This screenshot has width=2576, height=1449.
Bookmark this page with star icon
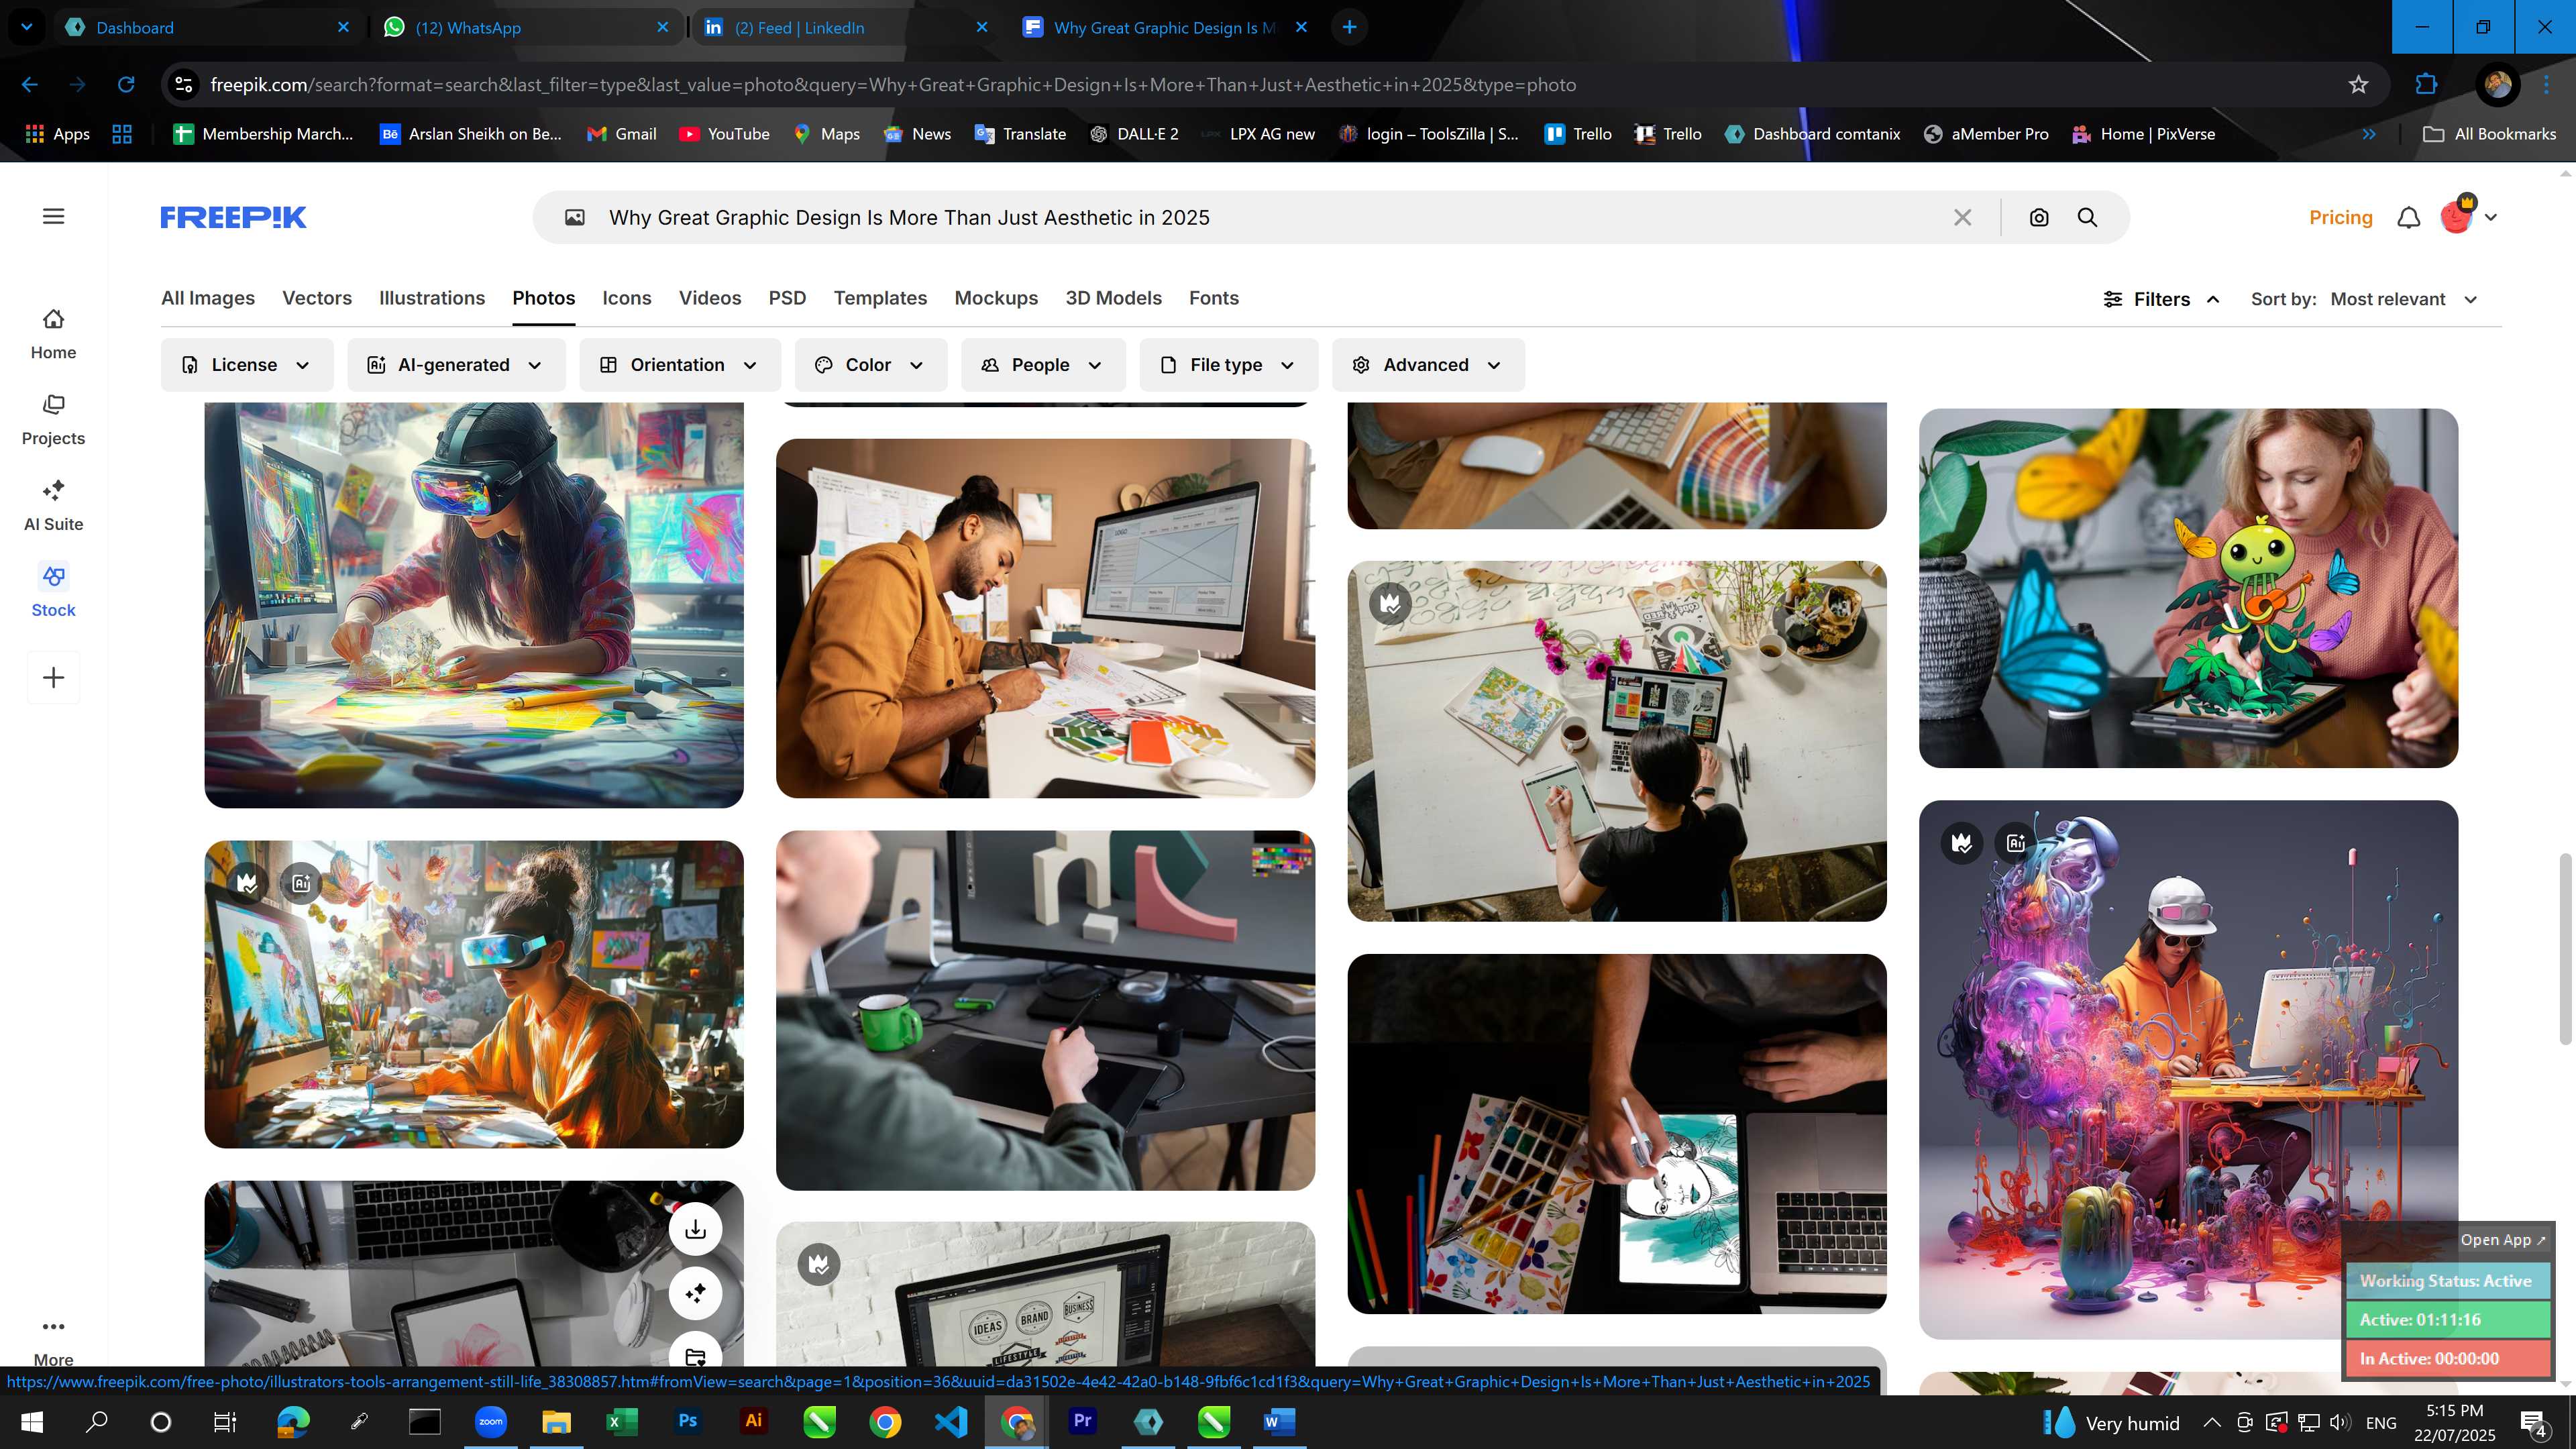click(x=2358, y=85)
